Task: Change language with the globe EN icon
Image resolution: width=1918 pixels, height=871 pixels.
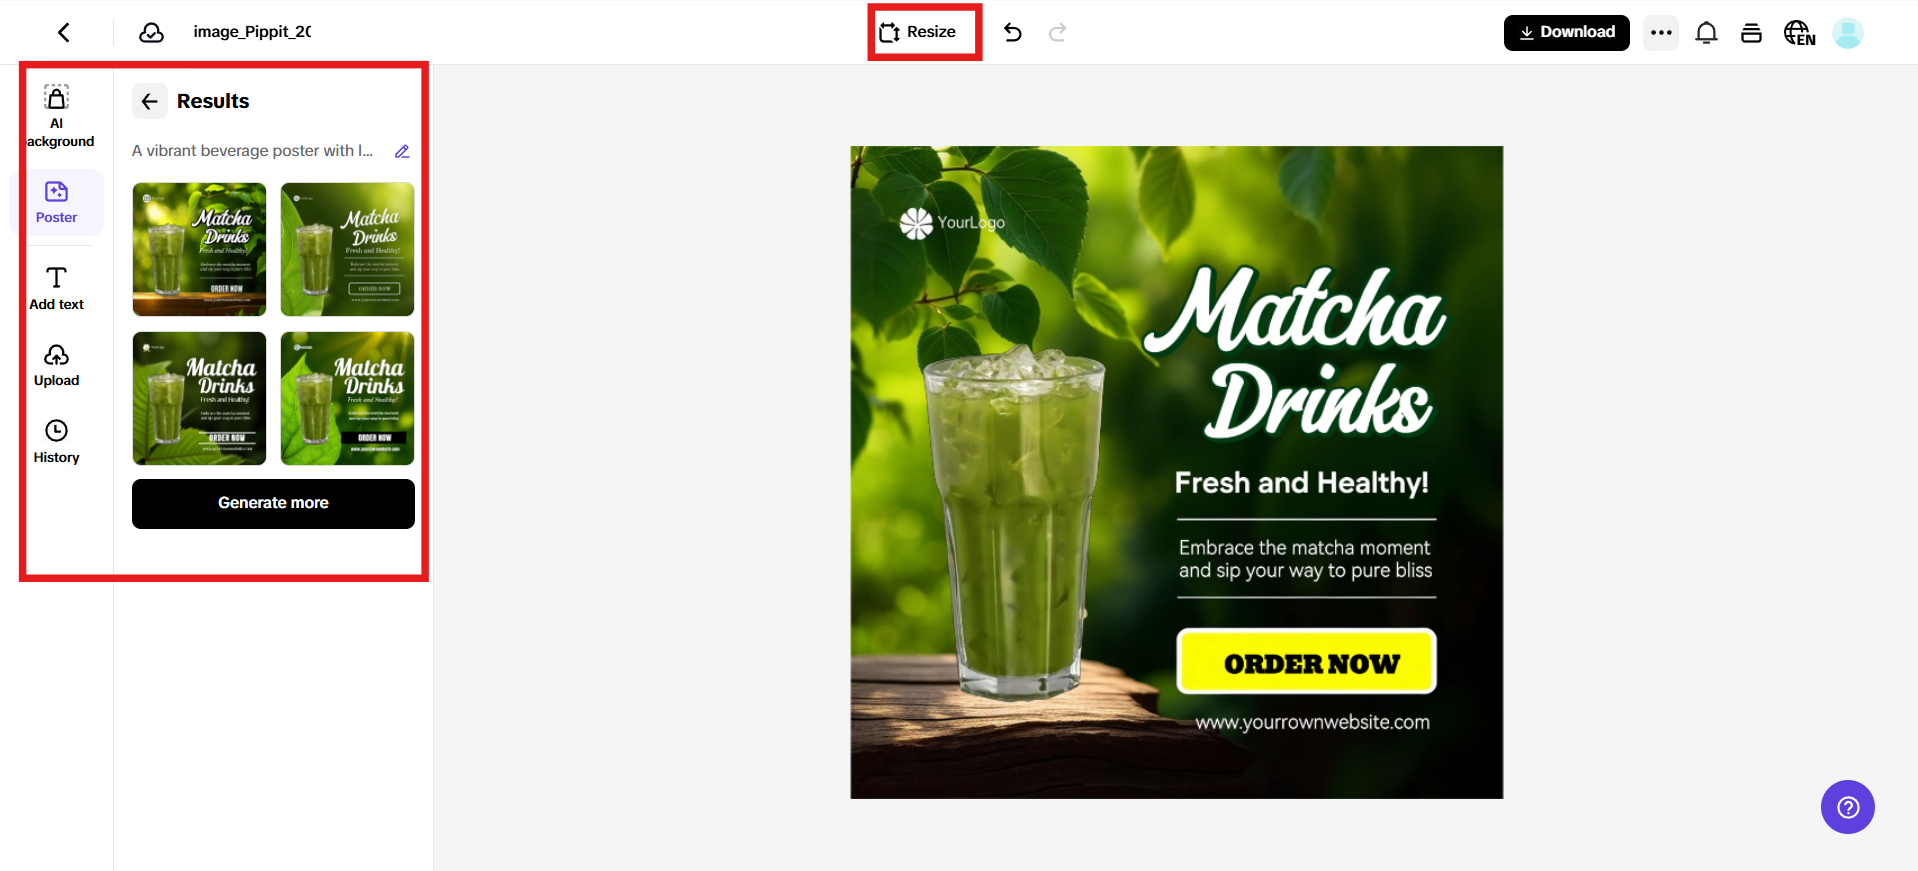Action: [1799, 33]
